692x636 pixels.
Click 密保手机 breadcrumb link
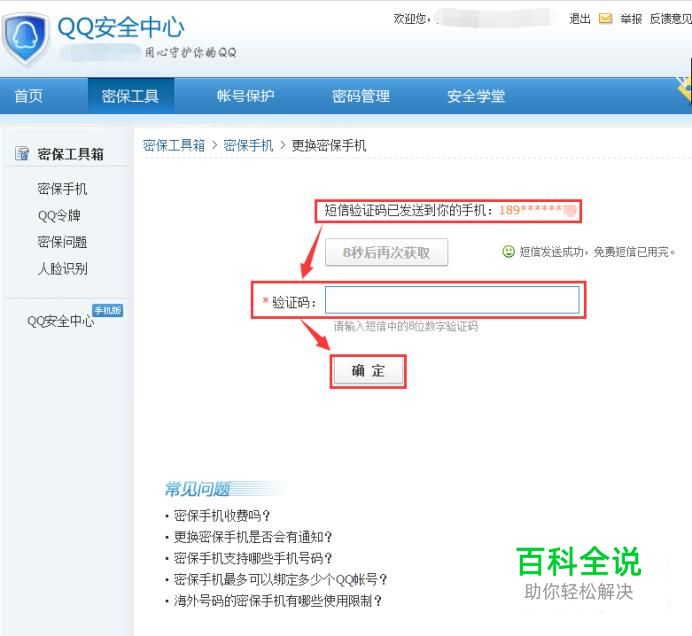click(x=248, y=145)
